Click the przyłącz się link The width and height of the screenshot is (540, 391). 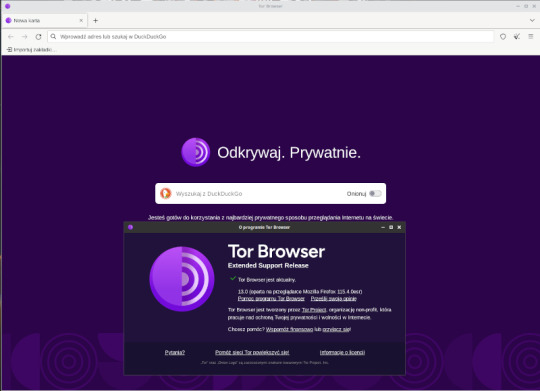(336, 329)
